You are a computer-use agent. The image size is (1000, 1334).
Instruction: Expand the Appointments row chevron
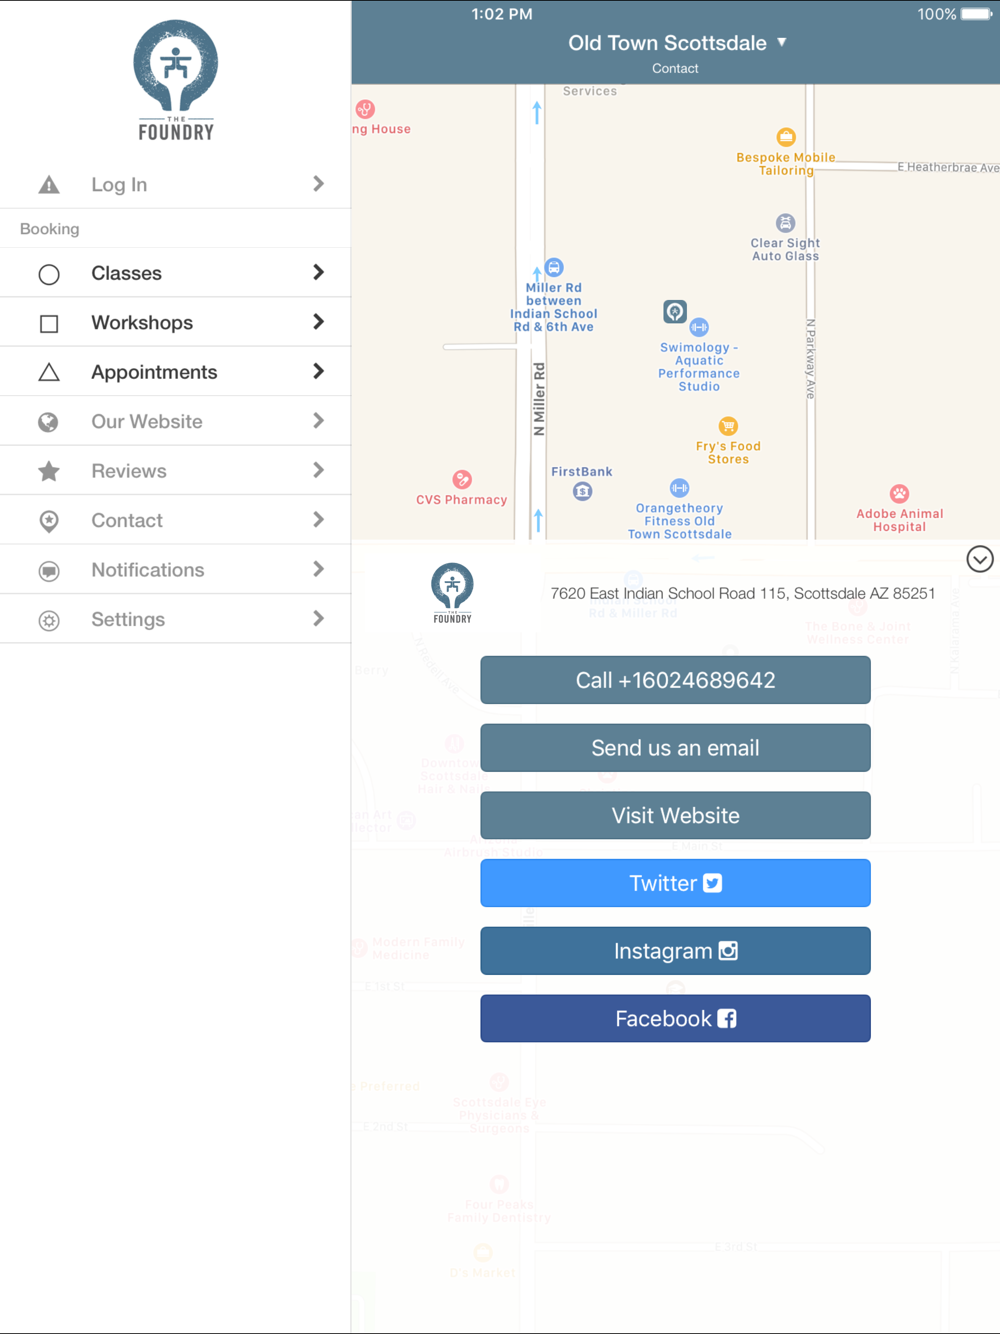(x=318, y=371)
